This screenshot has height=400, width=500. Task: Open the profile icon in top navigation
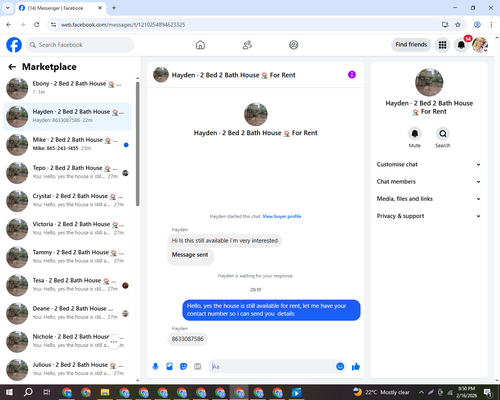[294, 45]
